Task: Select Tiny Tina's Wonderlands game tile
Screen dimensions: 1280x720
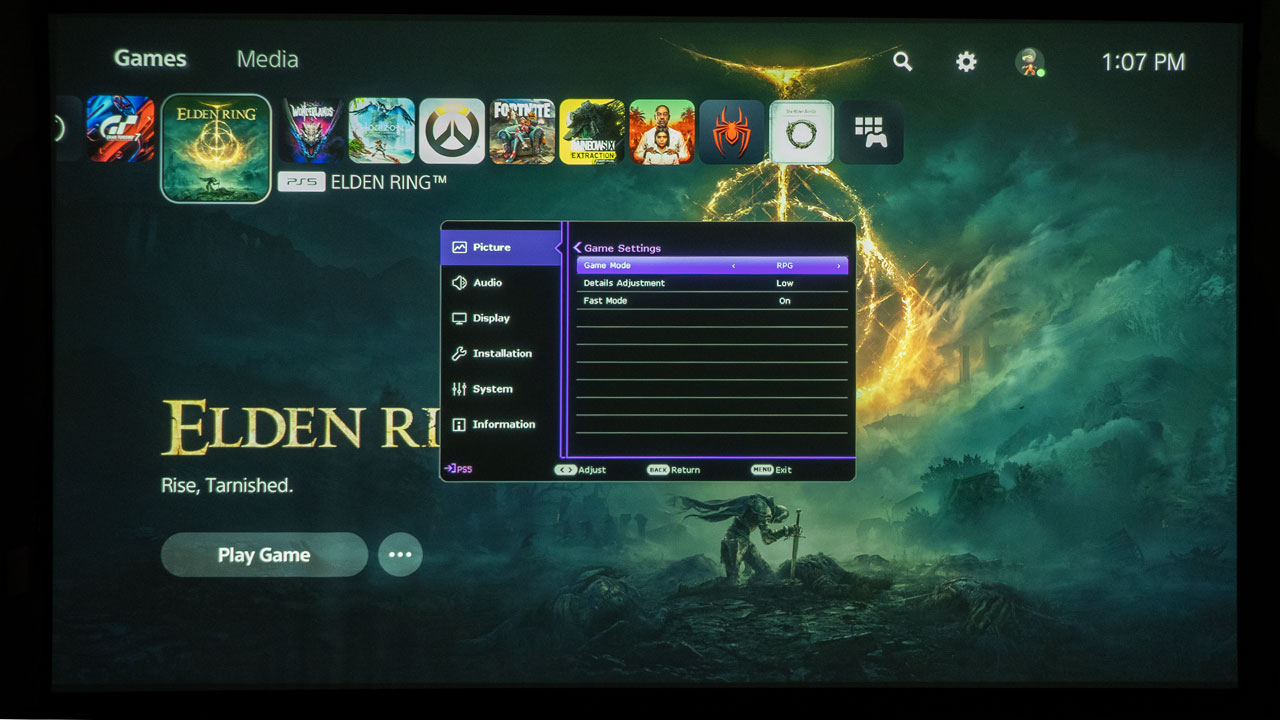Action: 312,131
